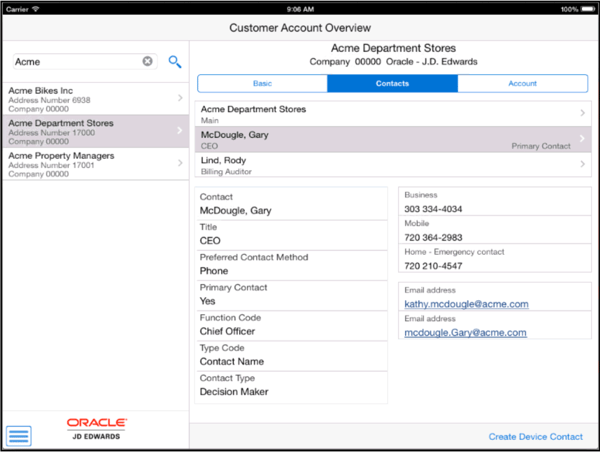Viewport: 600px width, 452px height.
Task: Select Acme Bikes Inc customer
Action: (x=96, y=99)
